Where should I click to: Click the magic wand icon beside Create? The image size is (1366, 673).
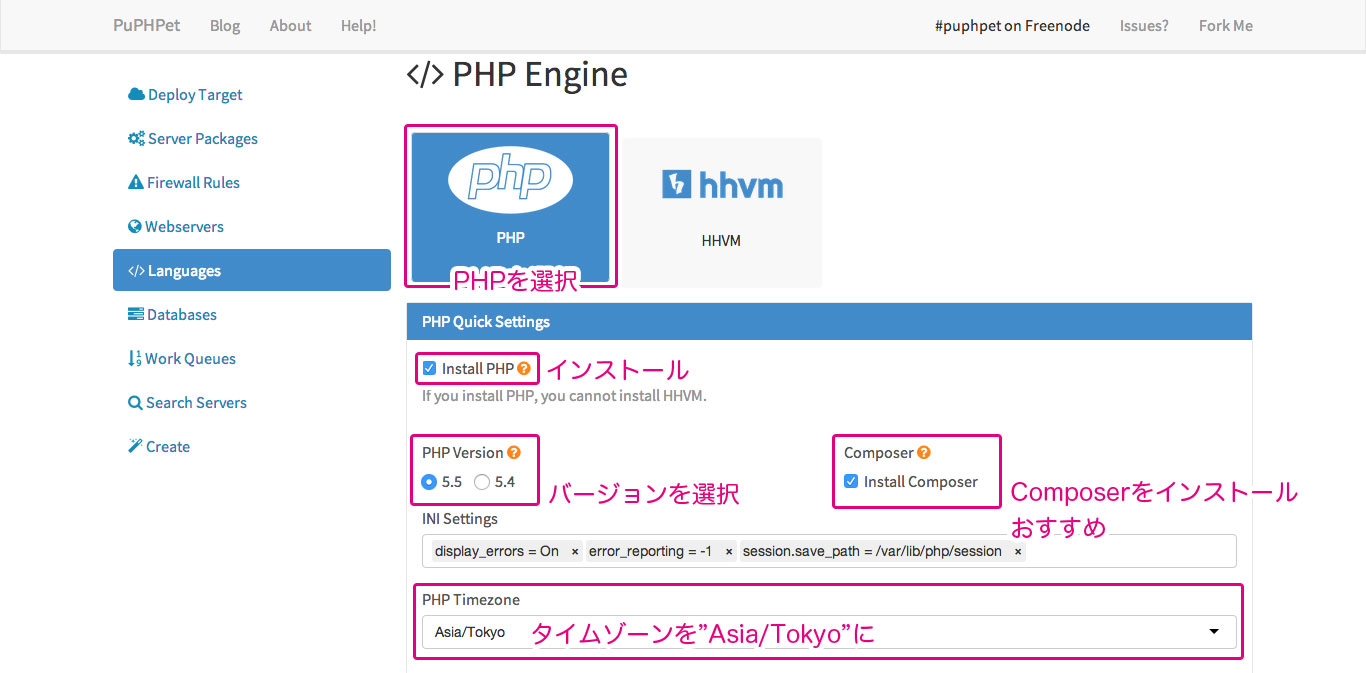click(x=135, y=447)
